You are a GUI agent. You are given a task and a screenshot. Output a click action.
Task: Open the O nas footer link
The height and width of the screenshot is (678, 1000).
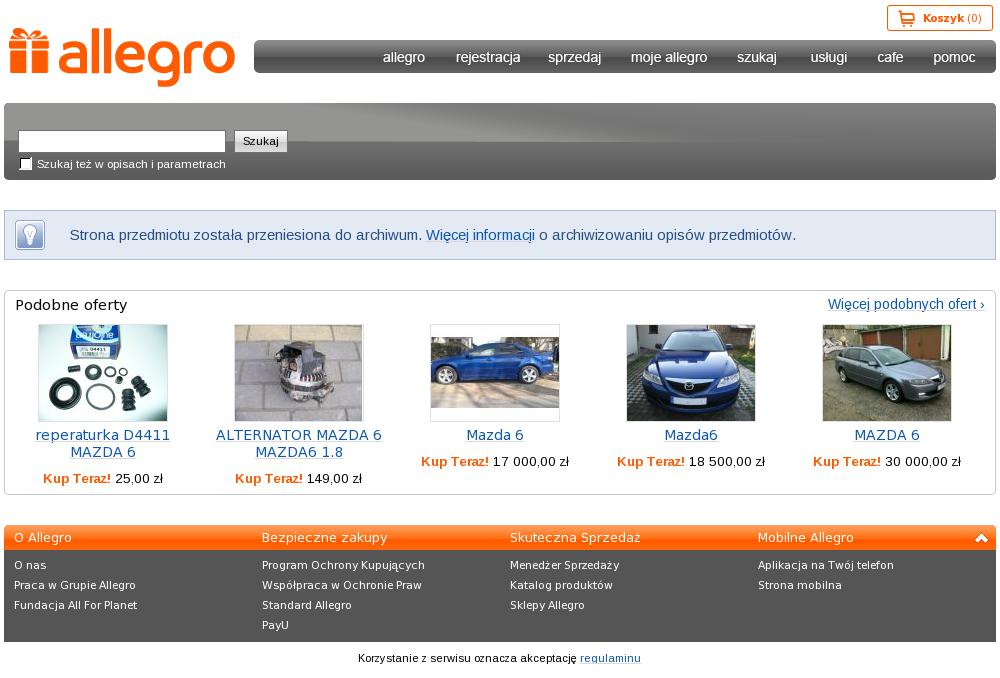[30, 565]
